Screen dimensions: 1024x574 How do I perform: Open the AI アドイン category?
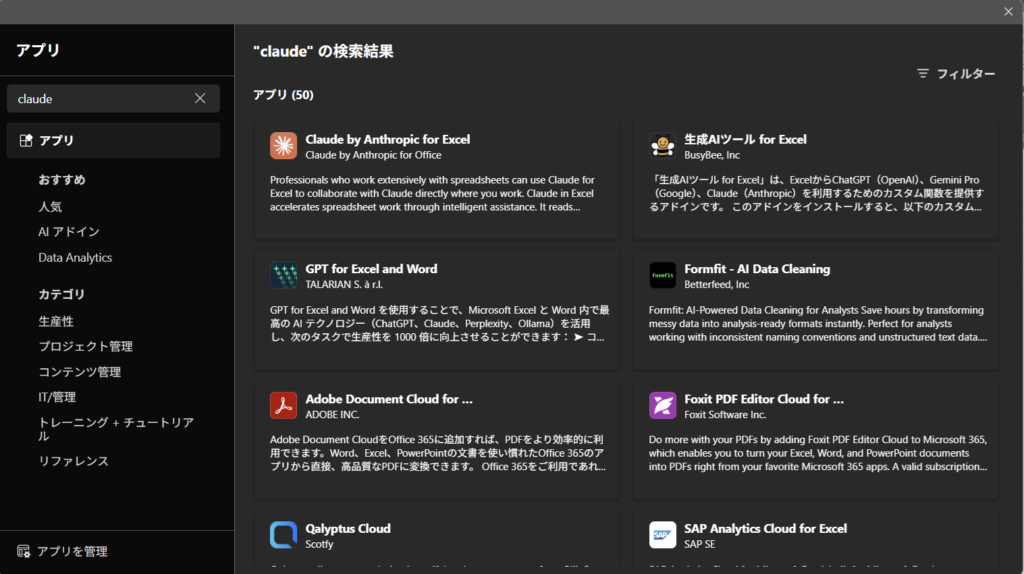click(x=69, y=232)
